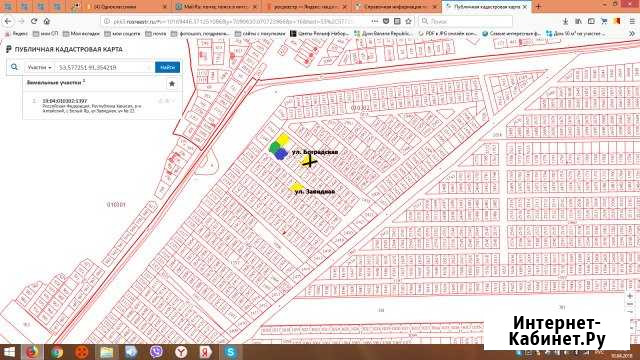The width and height of the screenshot is (640, 360).
Task: Open Skype from the taskbar
Action: click(231, 352)
